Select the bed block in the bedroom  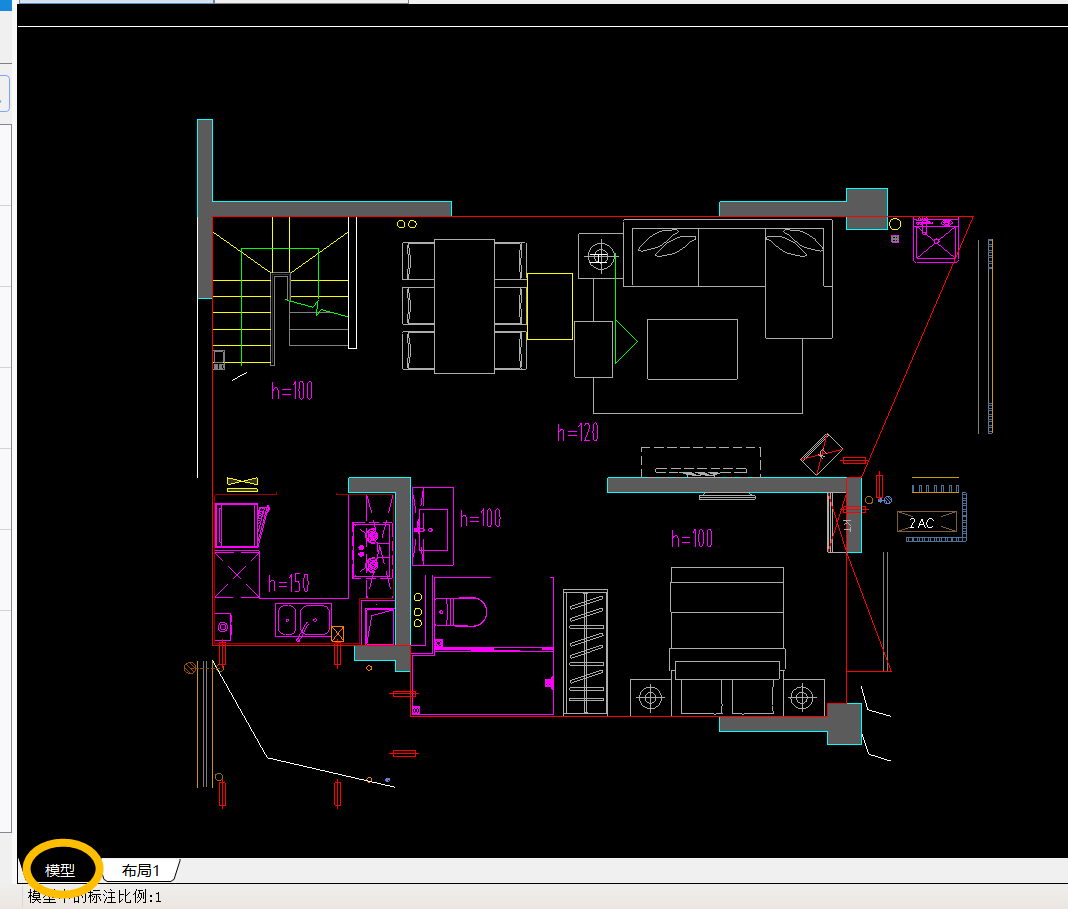[727, 641]
